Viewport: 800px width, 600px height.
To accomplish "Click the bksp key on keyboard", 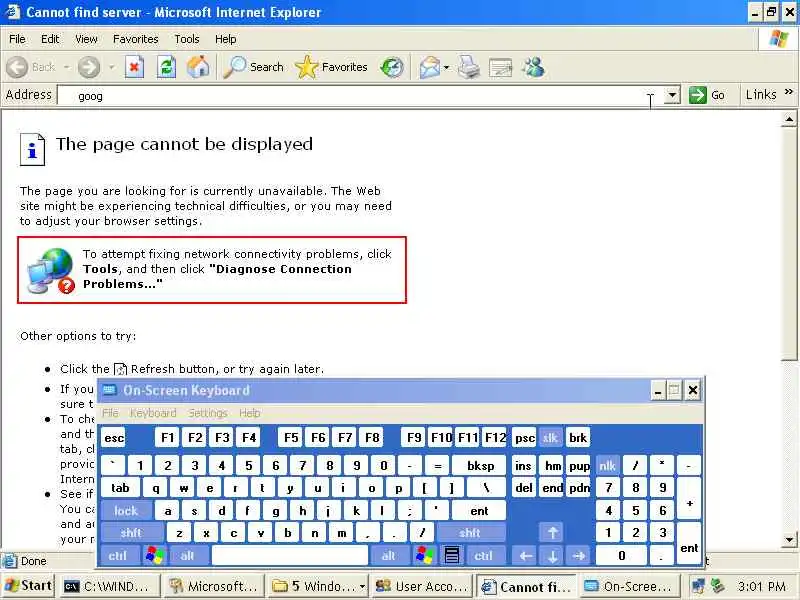I will (x=480, y=465).
